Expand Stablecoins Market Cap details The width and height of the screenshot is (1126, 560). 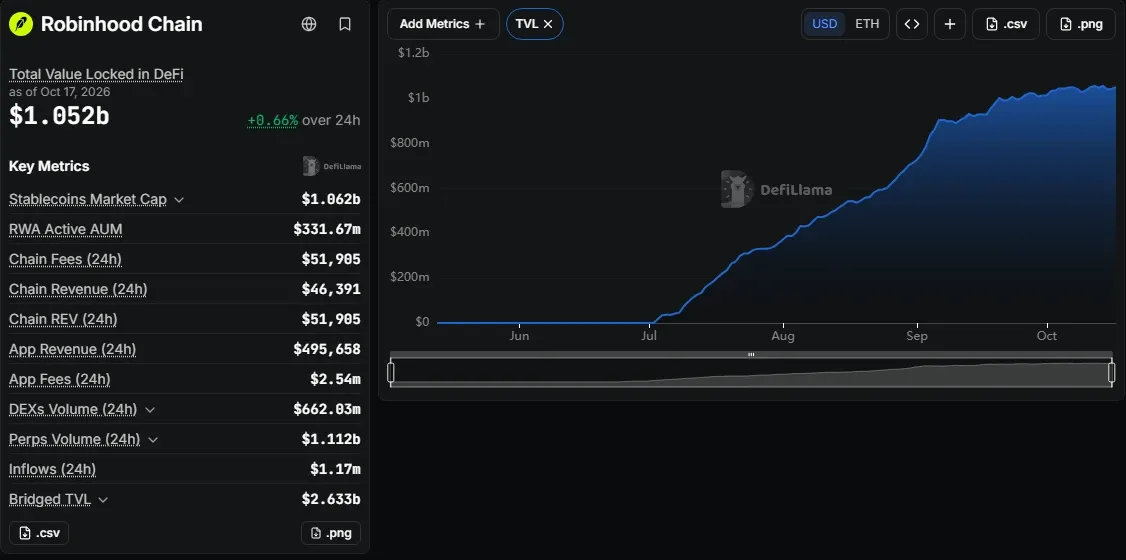(x=179, y=200)
